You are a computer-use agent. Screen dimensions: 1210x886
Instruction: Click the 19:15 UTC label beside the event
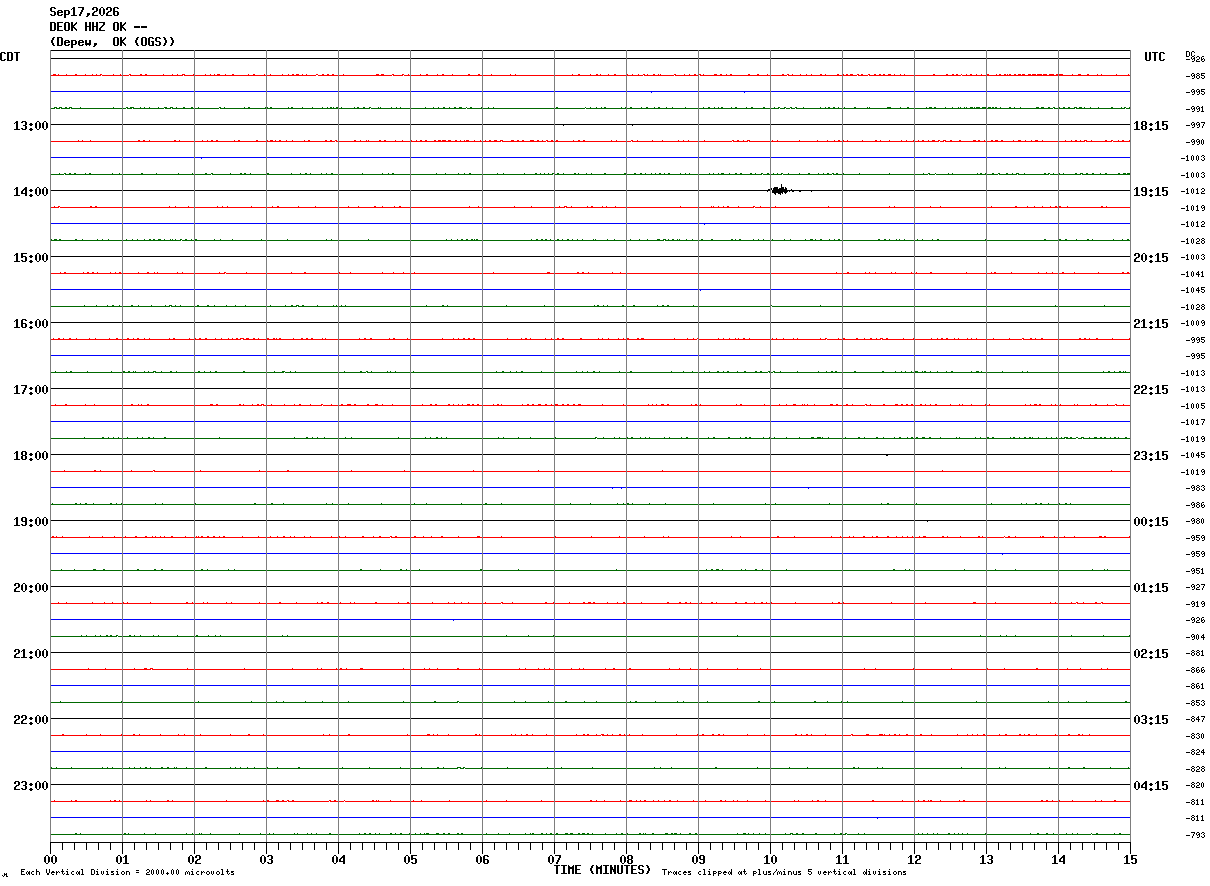tap(1151, 191)
